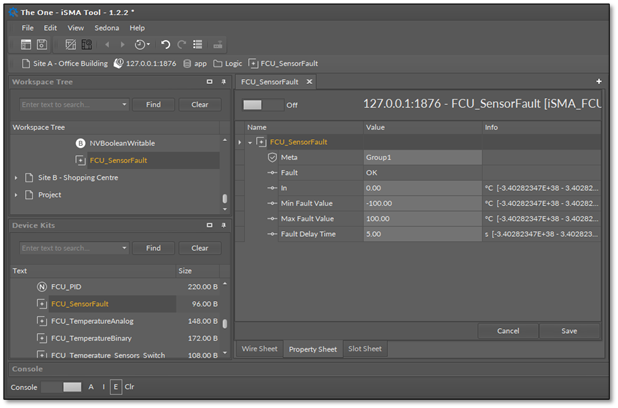Click the Save button
The height and width of the screenshot is (408, 618).
[x=569, y=331]
